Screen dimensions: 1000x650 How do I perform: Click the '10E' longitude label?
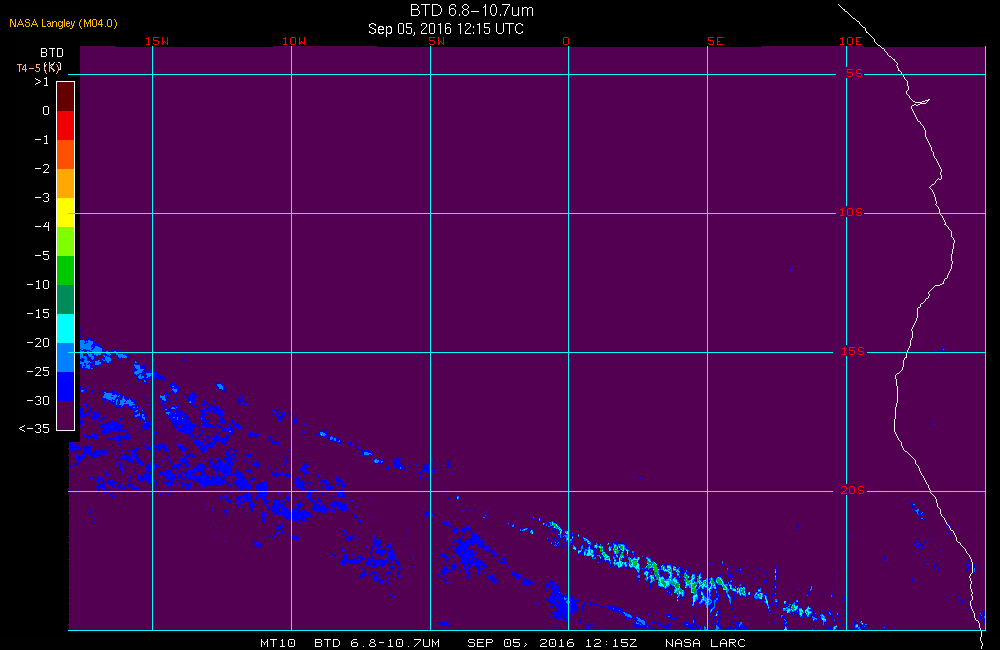point(851,41)
